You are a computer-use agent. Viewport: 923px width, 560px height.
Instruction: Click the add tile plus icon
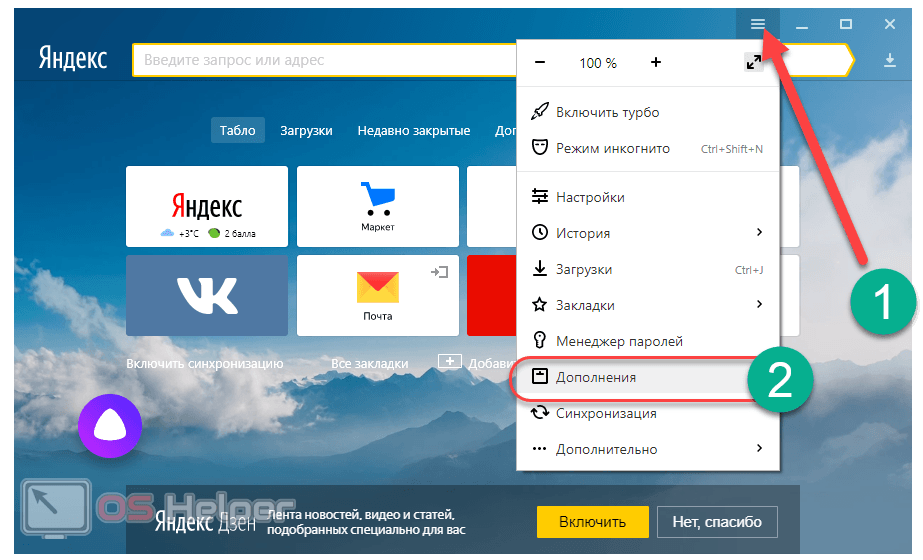(x=450, y=361)
